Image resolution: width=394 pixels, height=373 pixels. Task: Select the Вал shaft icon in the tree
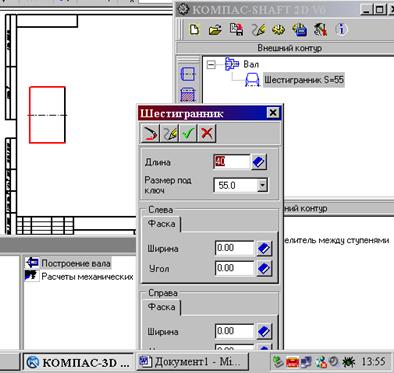(x=232, y=63)
